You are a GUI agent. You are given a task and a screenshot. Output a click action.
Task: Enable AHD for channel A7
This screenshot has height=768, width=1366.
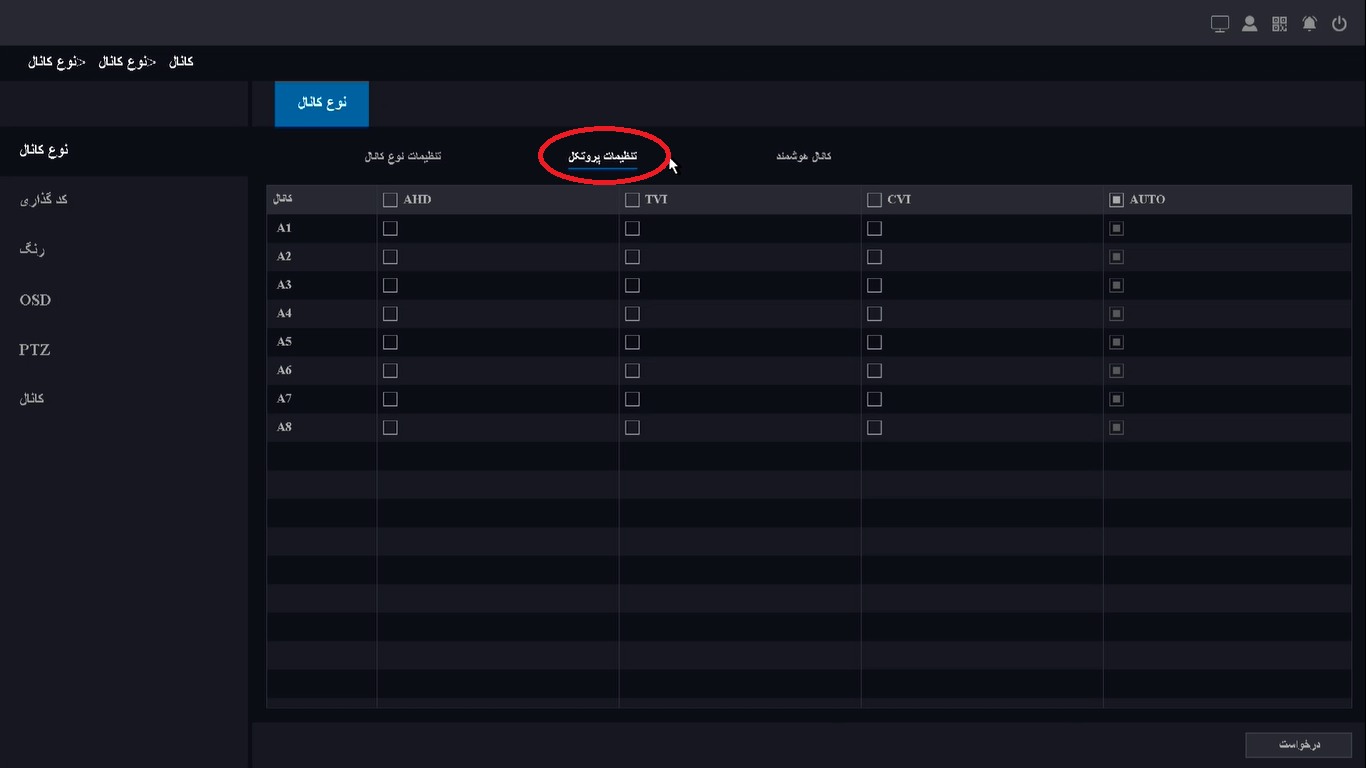[390, 399]
